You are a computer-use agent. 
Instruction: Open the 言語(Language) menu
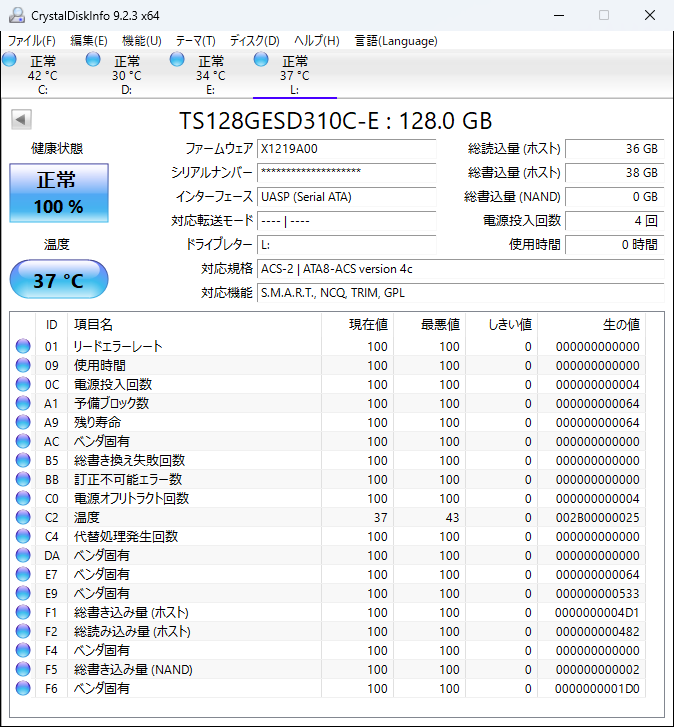tap(396, 41)
